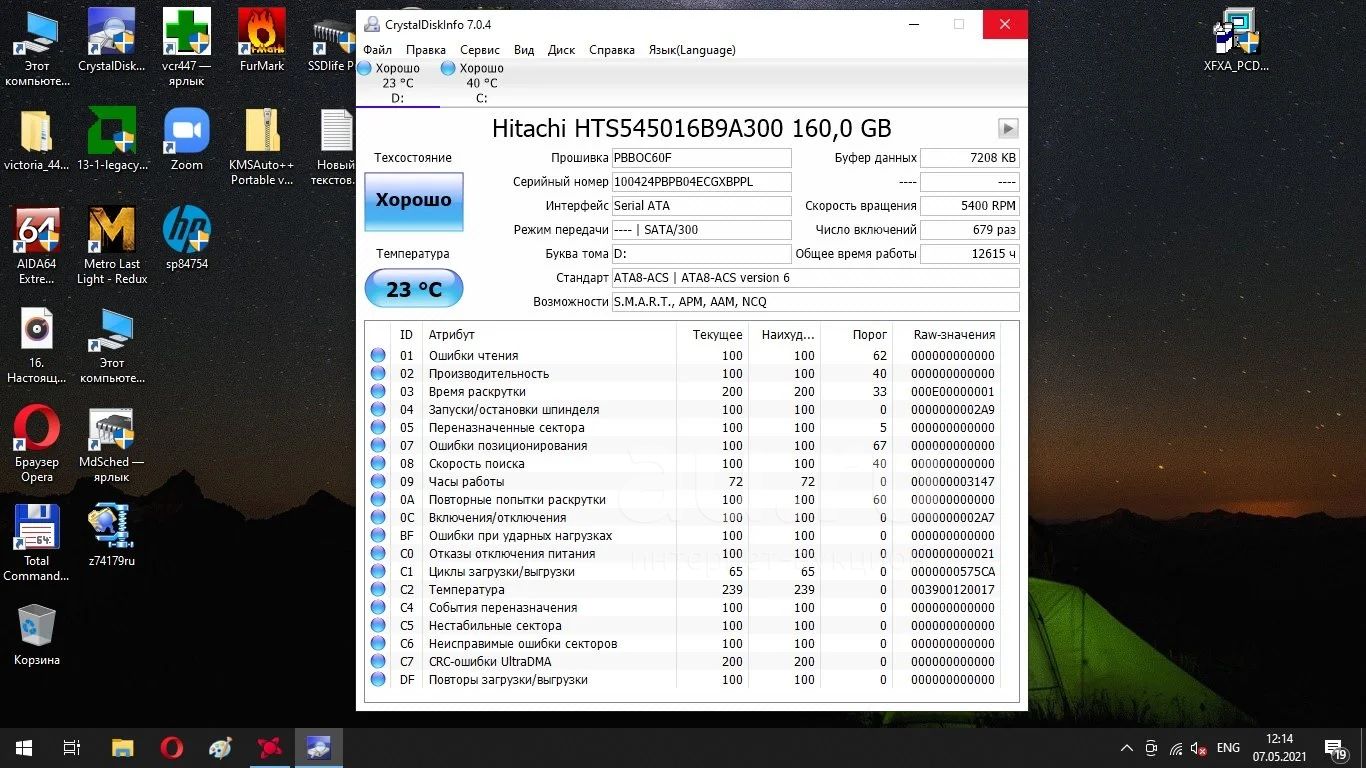Screen dimensions: 1366x768
Task: Click the Raw-значения column header
Action: tap(953, 335)
